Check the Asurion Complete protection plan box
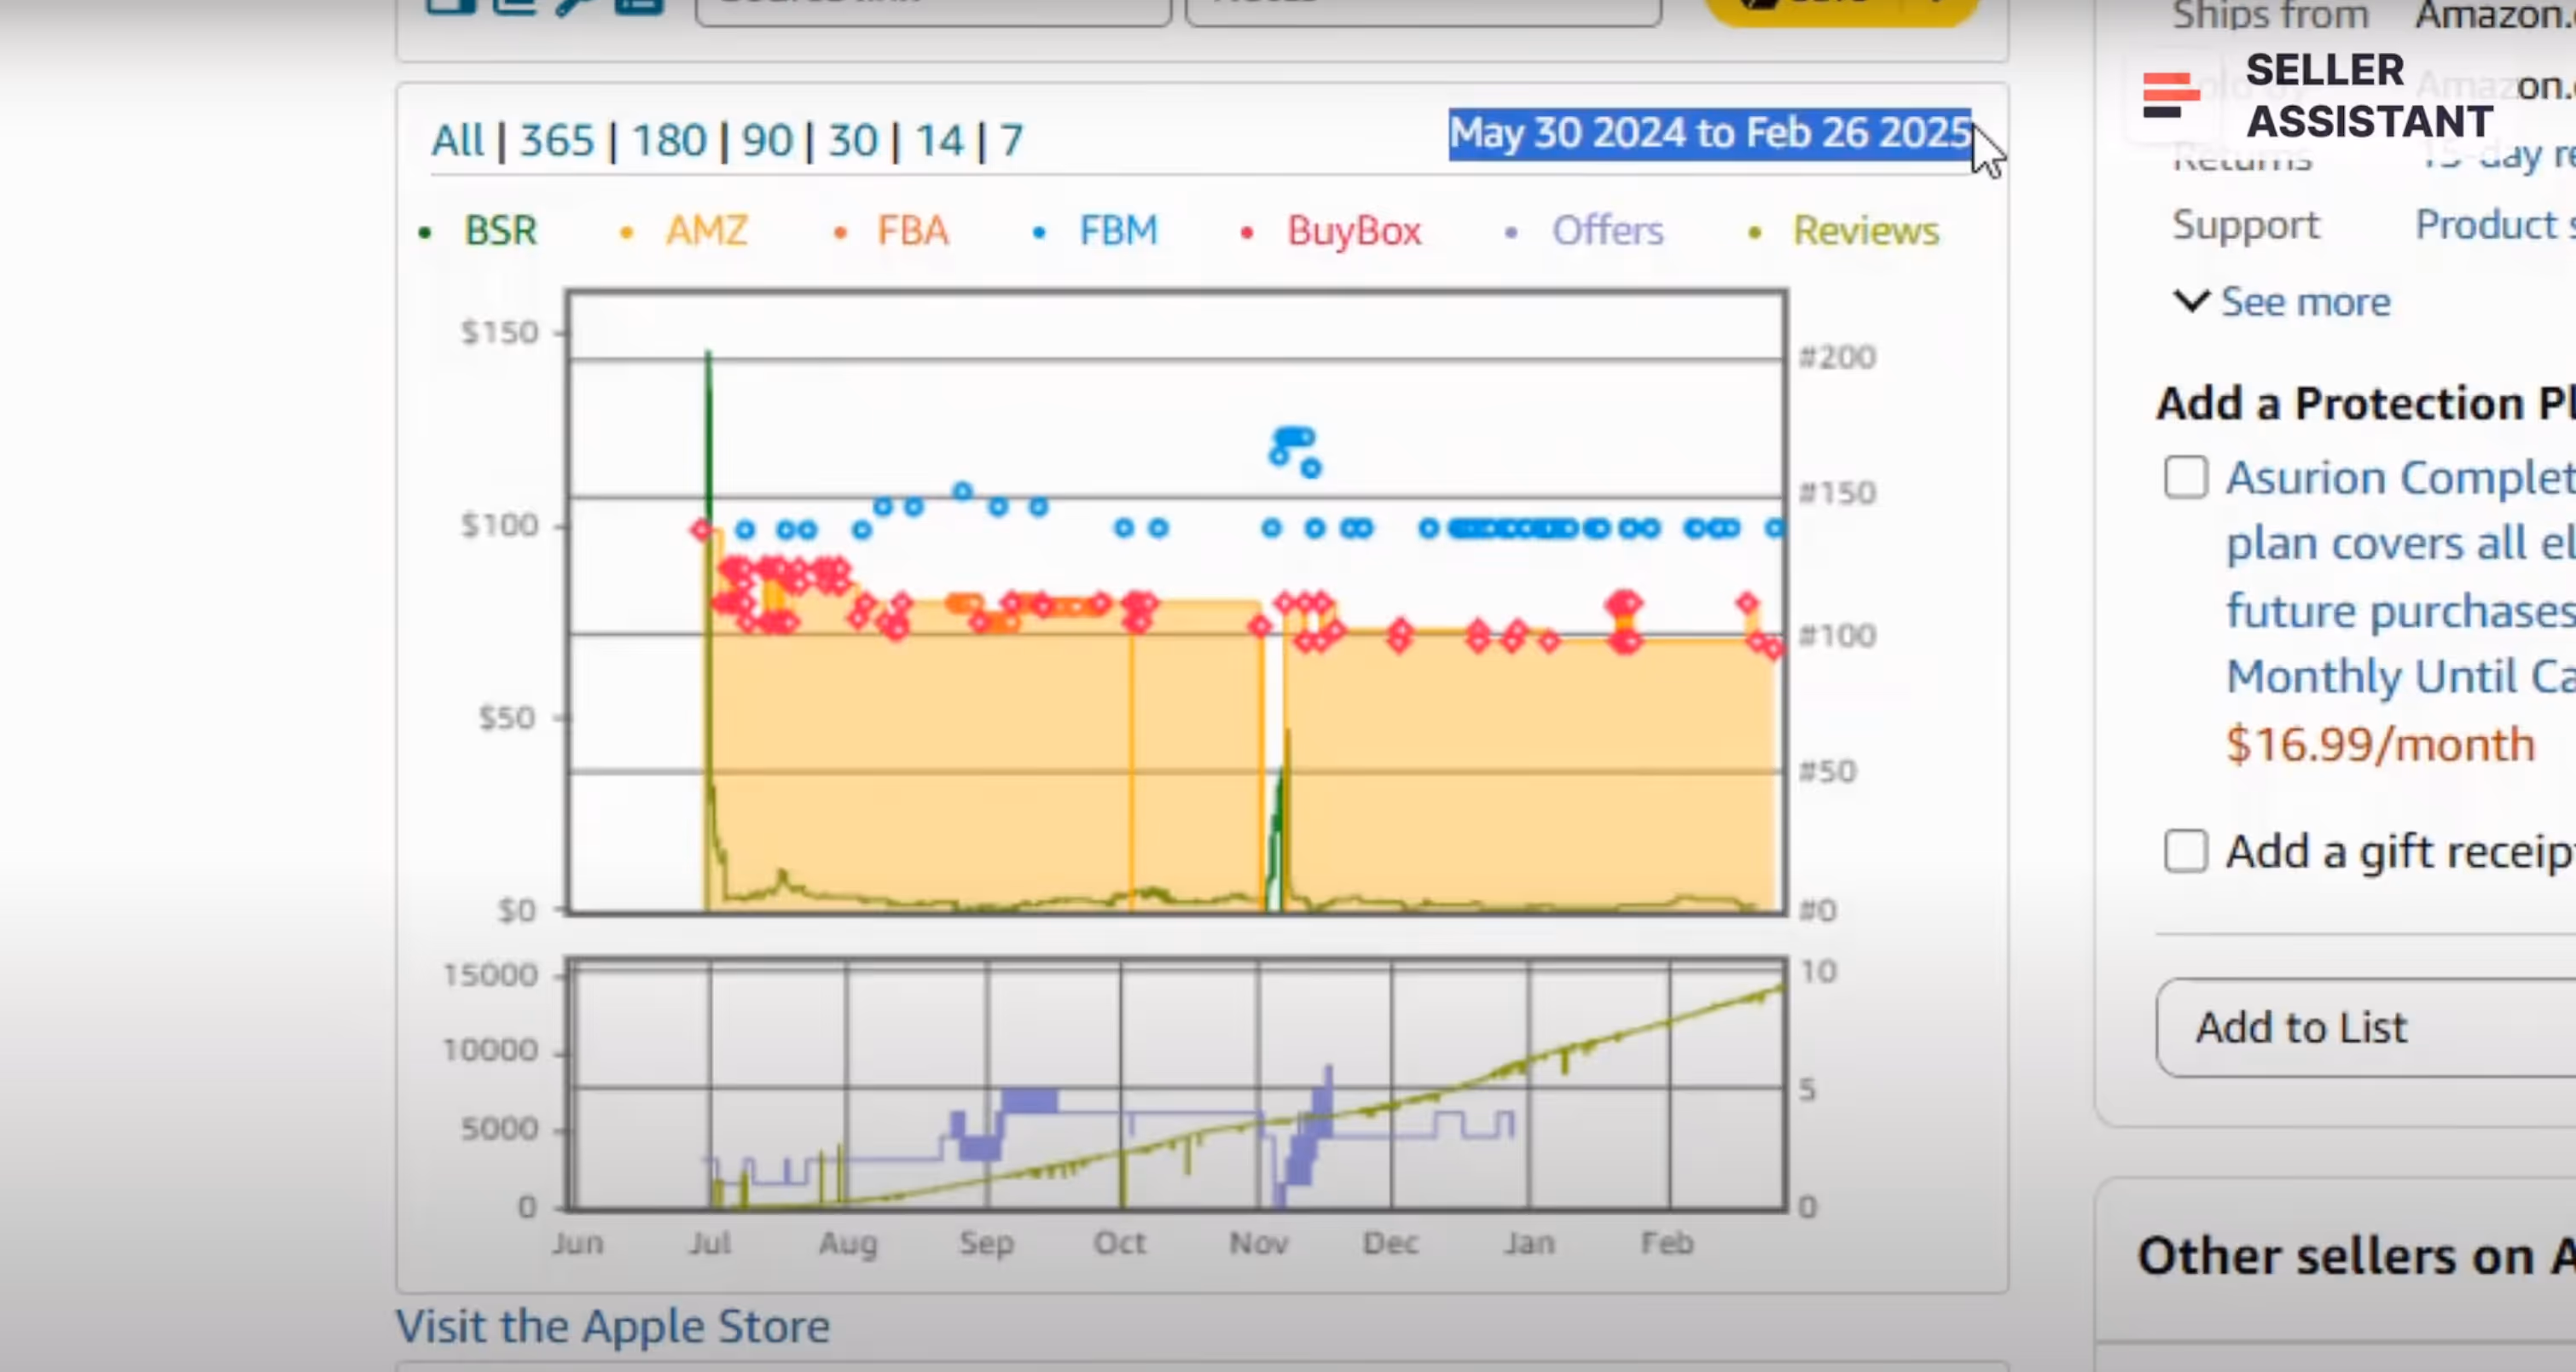This screenshot has width=2576, height=1372. [2186, 477]
